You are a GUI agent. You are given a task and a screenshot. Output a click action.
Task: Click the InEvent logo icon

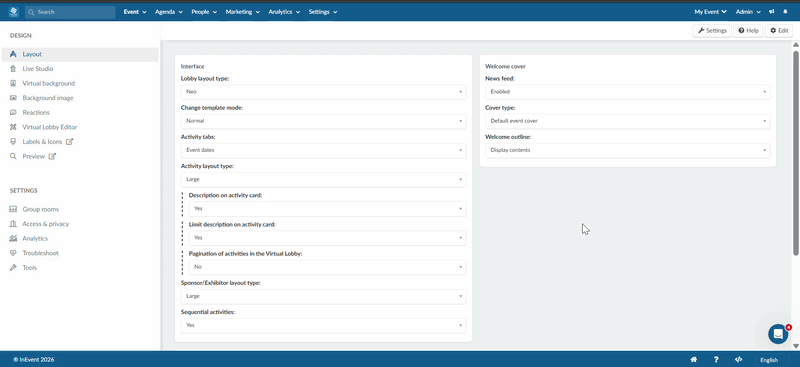(14, 11)
